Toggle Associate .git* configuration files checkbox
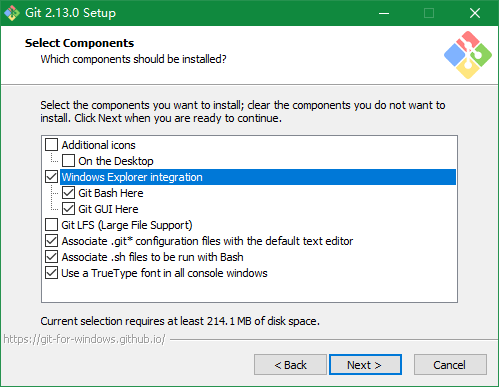This screenshot has width=499, height=387. [51, 241]
